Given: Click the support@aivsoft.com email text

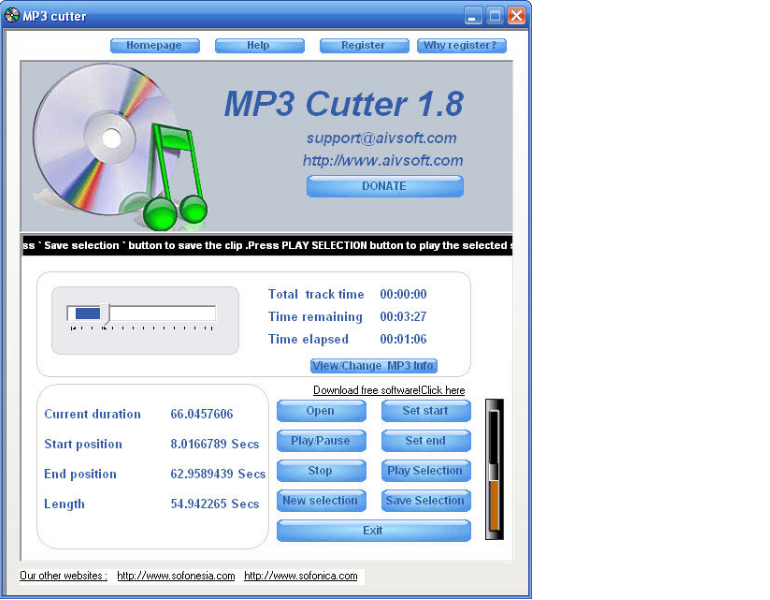Looking at the screenshot, I should 382,138.
